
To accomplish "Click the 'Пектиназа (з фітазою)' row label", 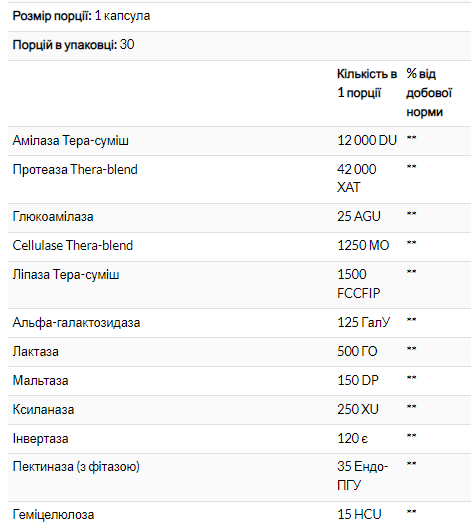I will click(x=76, y=467).
